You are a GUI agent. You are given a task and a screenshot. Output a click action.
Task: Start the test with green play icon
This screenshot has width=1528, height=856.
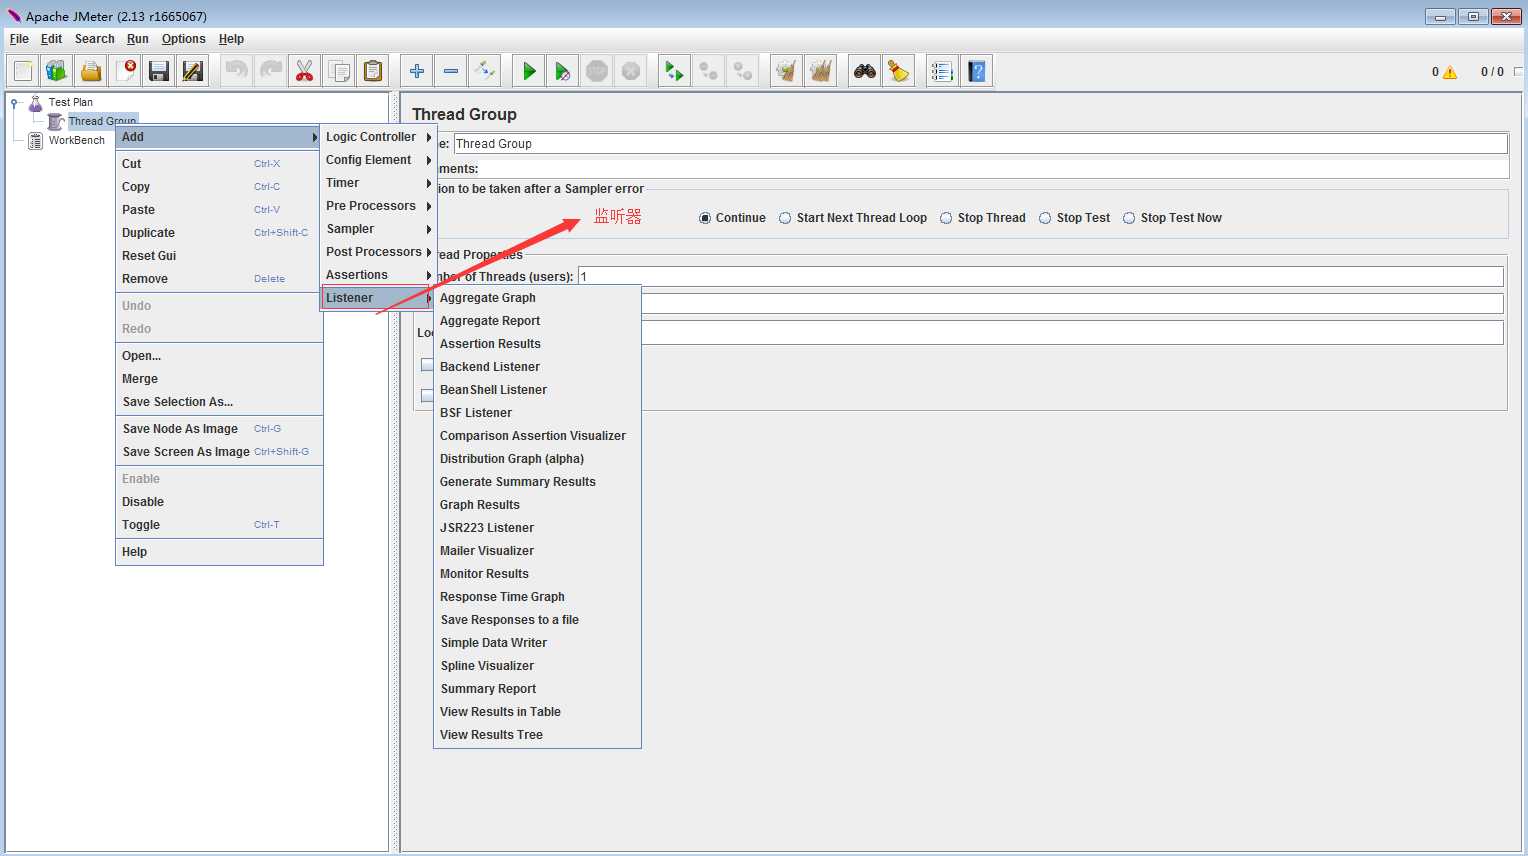pyautogui.click(x=529, y=71)
